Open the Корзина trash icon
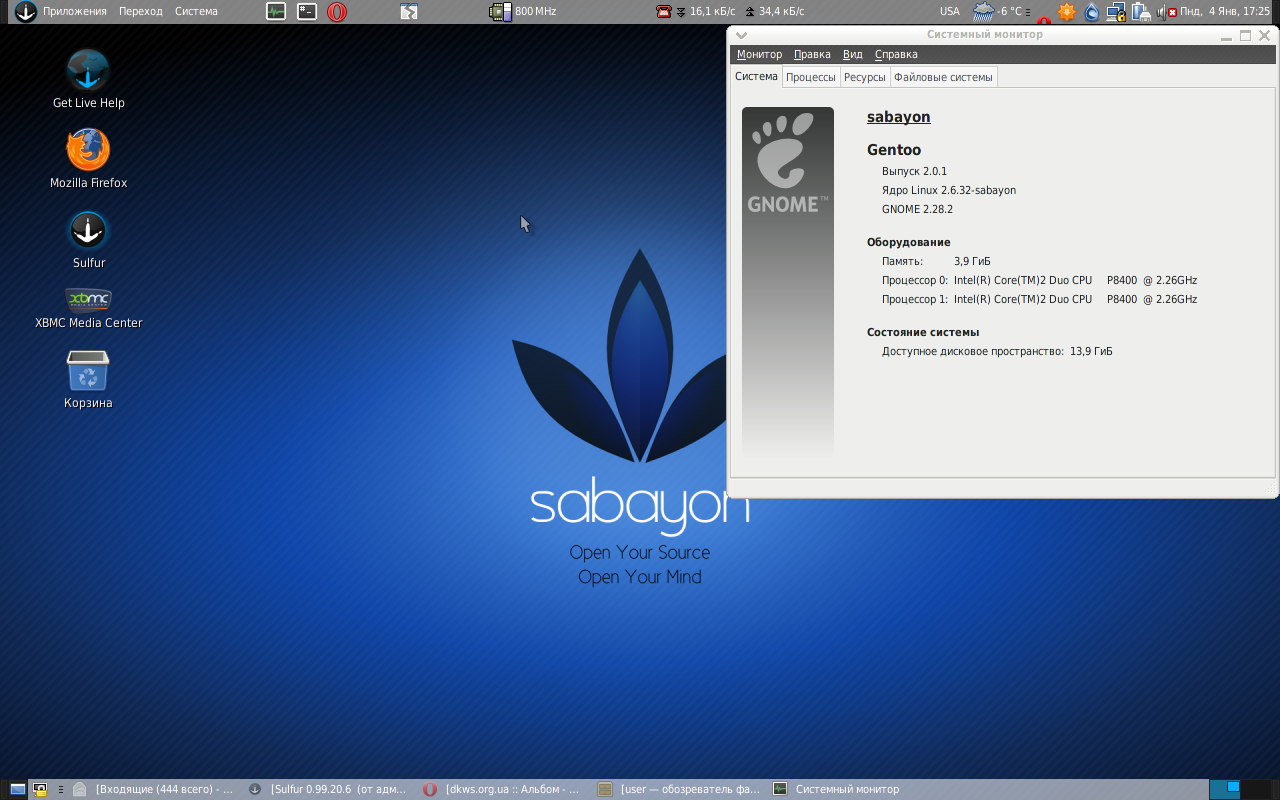1280x800 pixels. click(88, 380)
